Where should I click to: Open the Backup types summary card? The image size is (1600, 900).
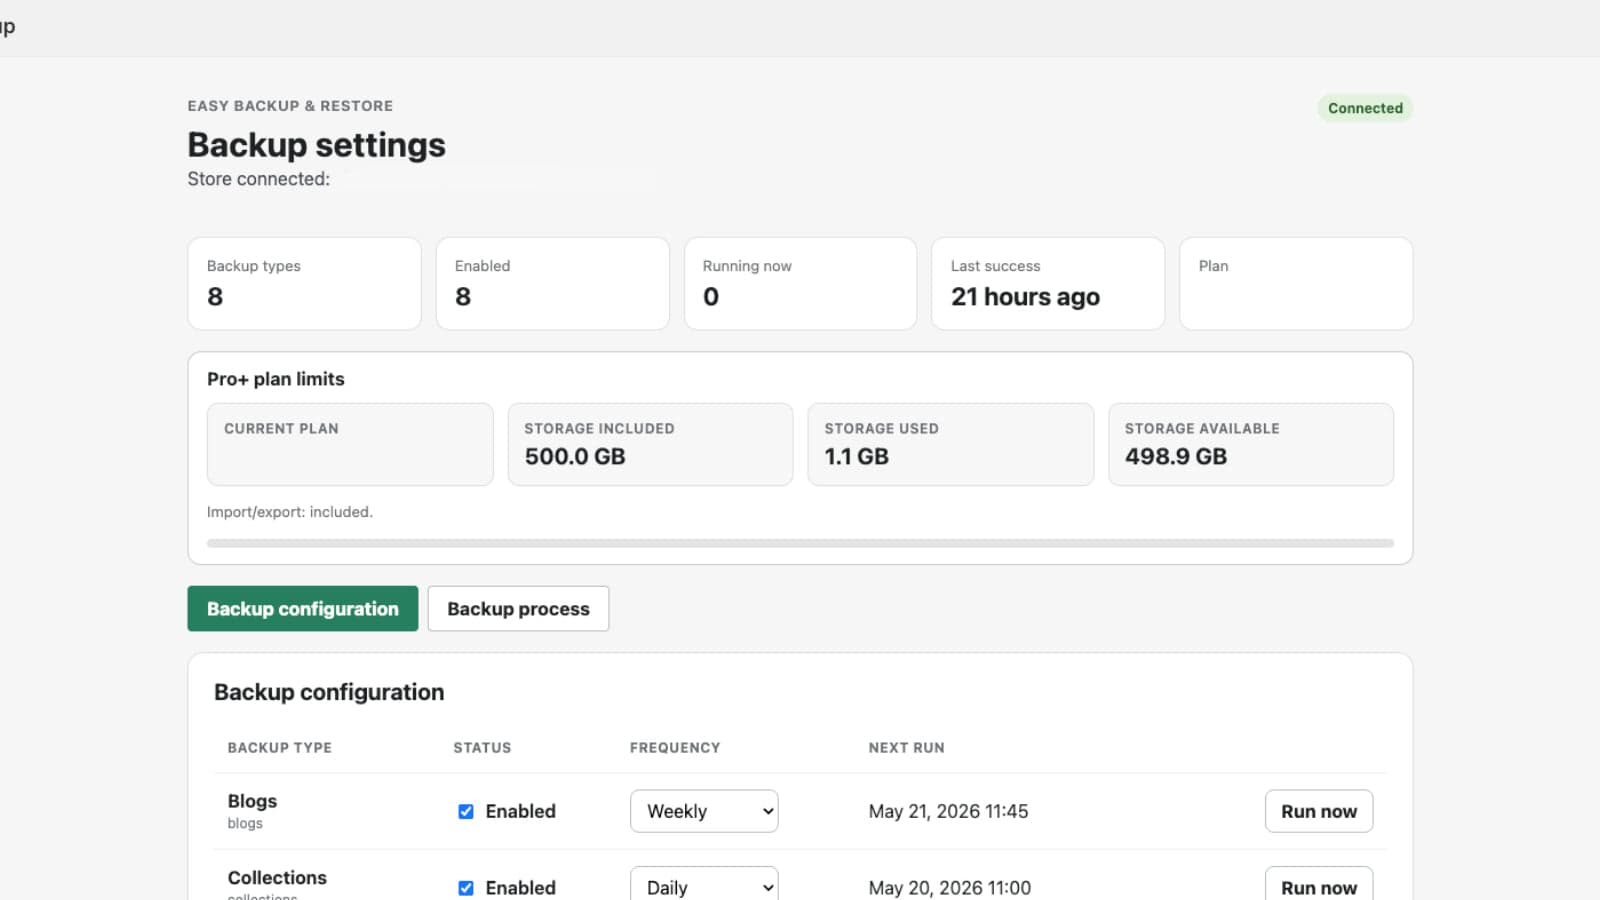(304, 283)
